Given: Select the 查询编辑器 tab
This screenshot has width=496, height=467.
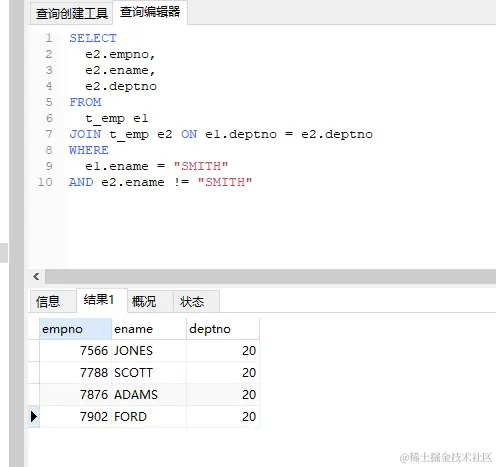Looking at the screenshot, I should point(150,12).
